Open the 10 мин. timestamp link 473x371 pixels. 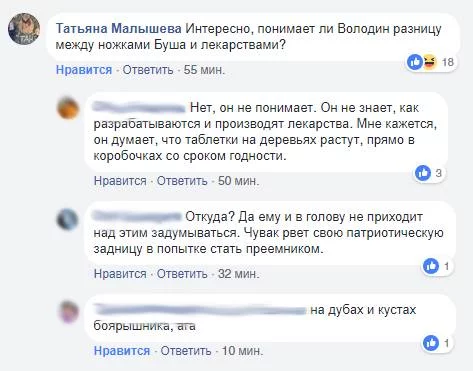click(242, 351)
